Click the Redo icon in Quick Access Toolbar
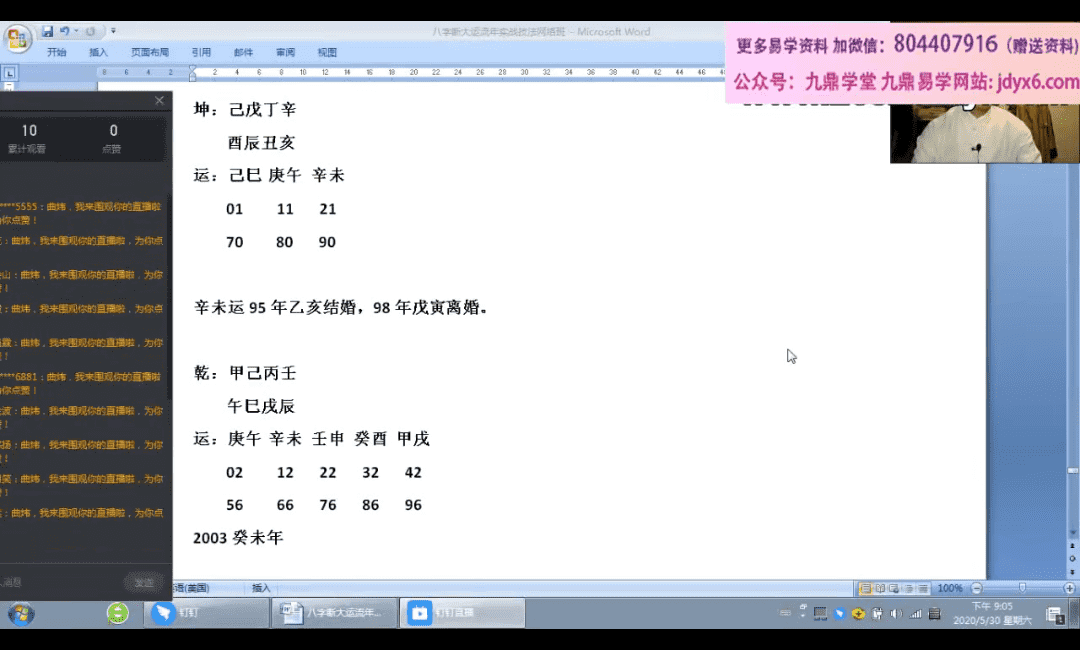1080x650 pixels. pyautogui.click(x=89, y=32)
